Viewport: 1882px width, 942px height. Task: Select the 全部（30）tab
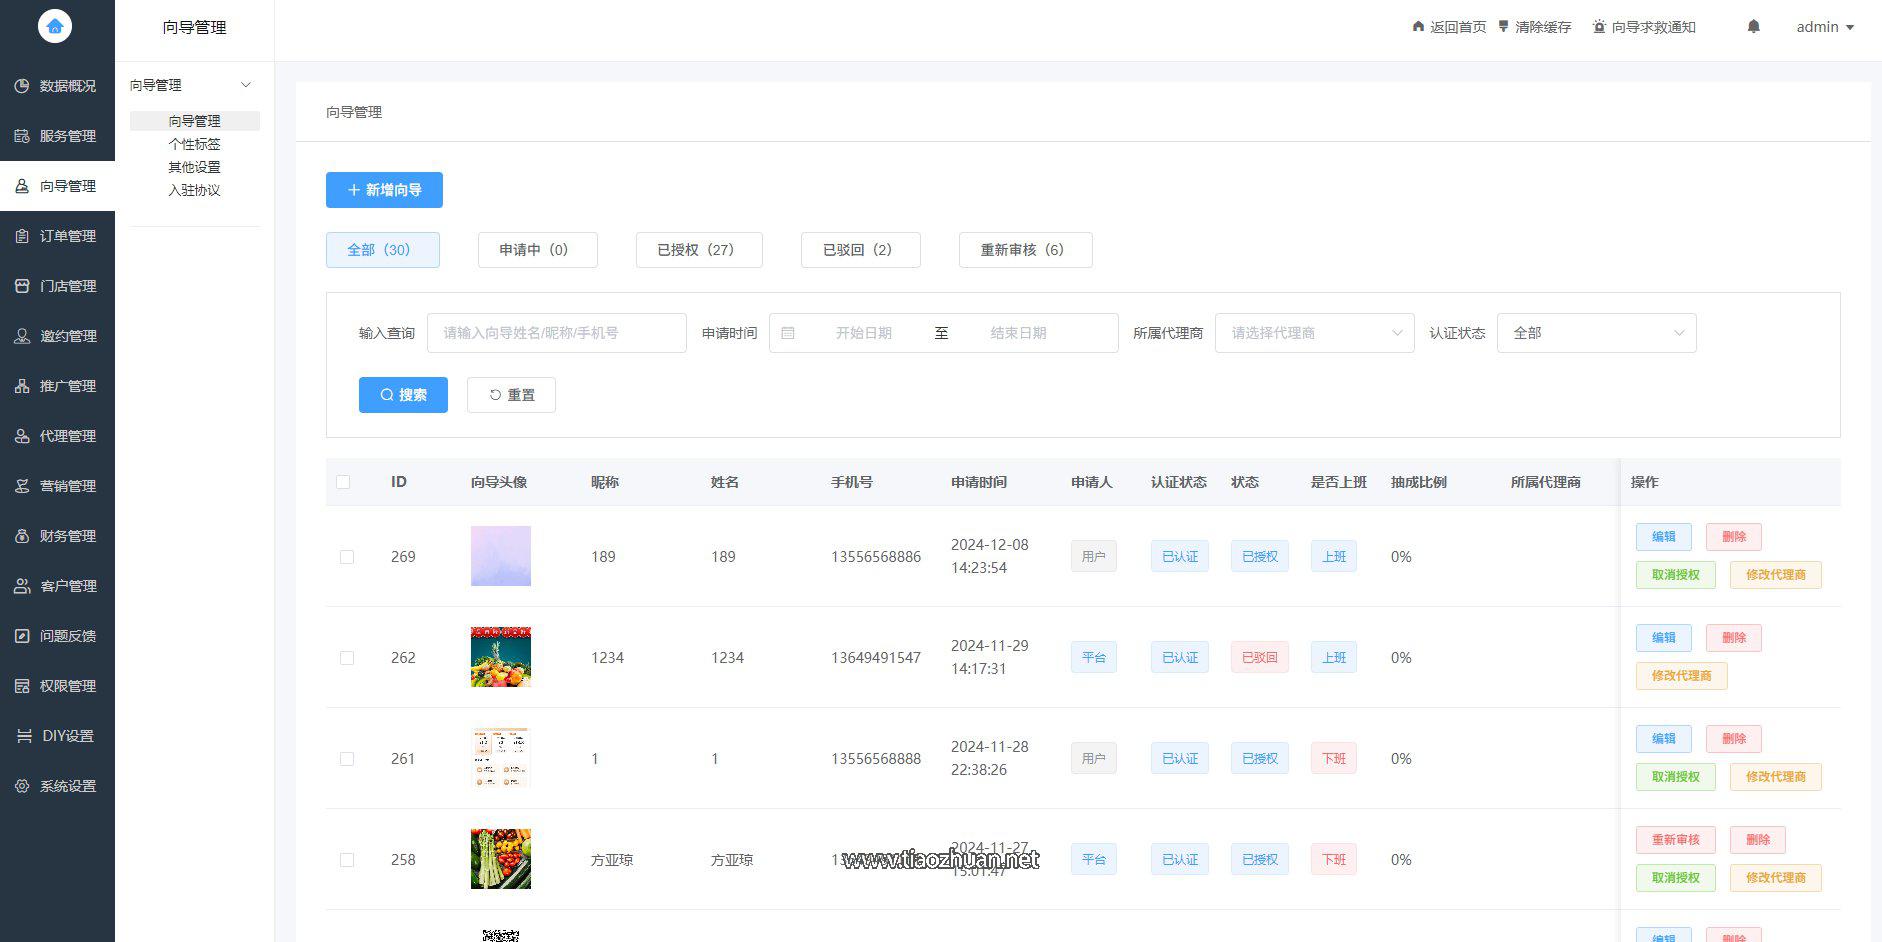(382, 250)
